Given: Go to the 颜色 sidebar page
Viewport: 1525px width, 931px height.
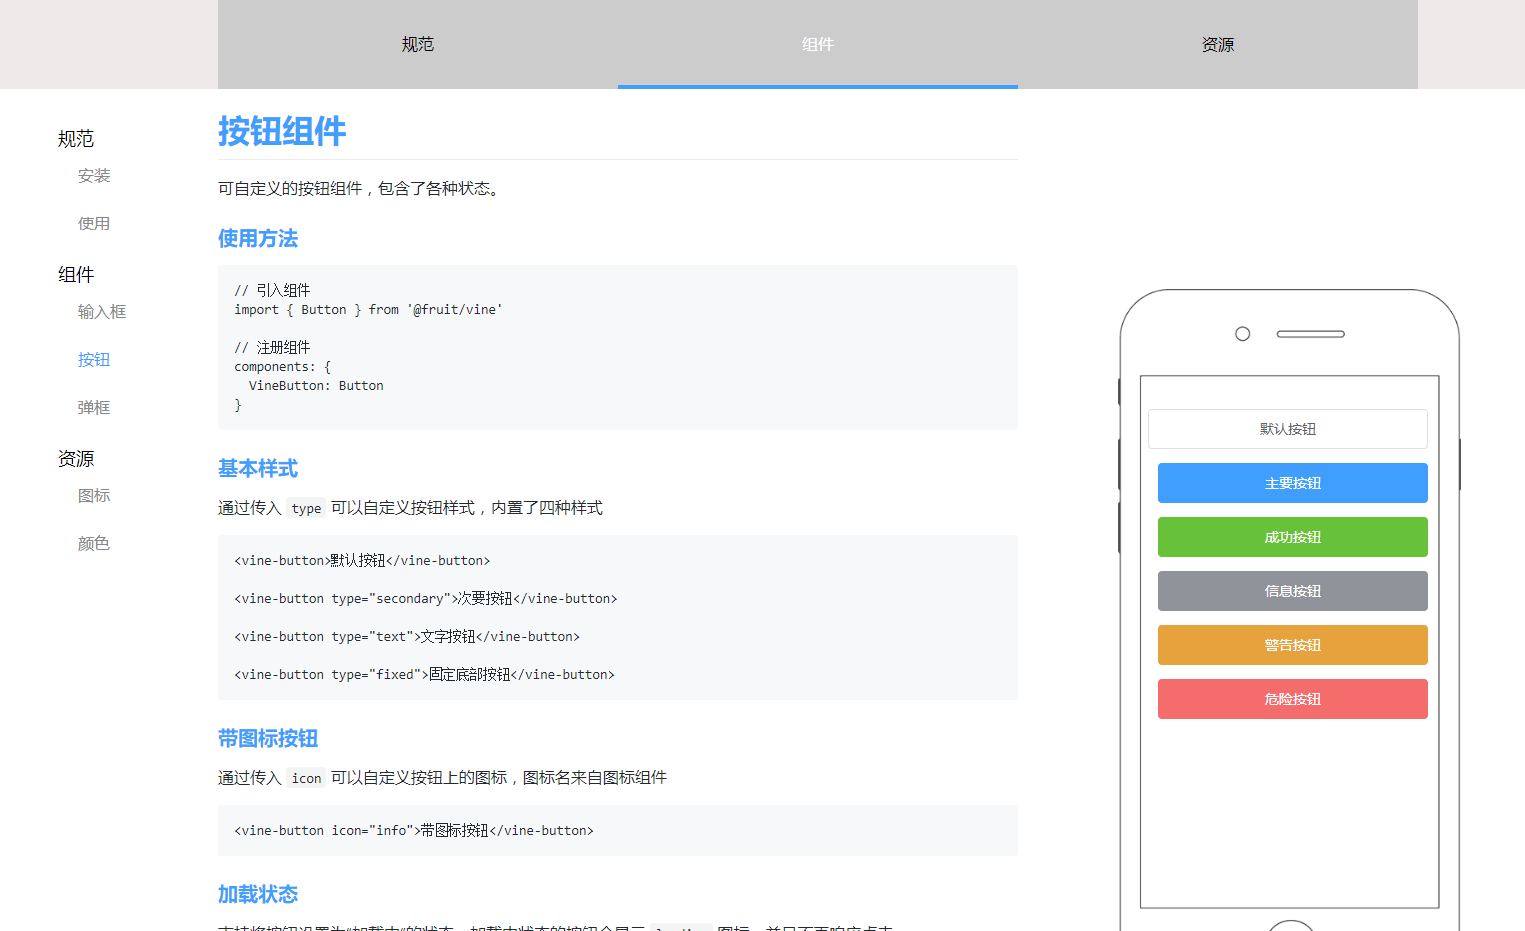Looking at the screenshot, I should 94,544.
